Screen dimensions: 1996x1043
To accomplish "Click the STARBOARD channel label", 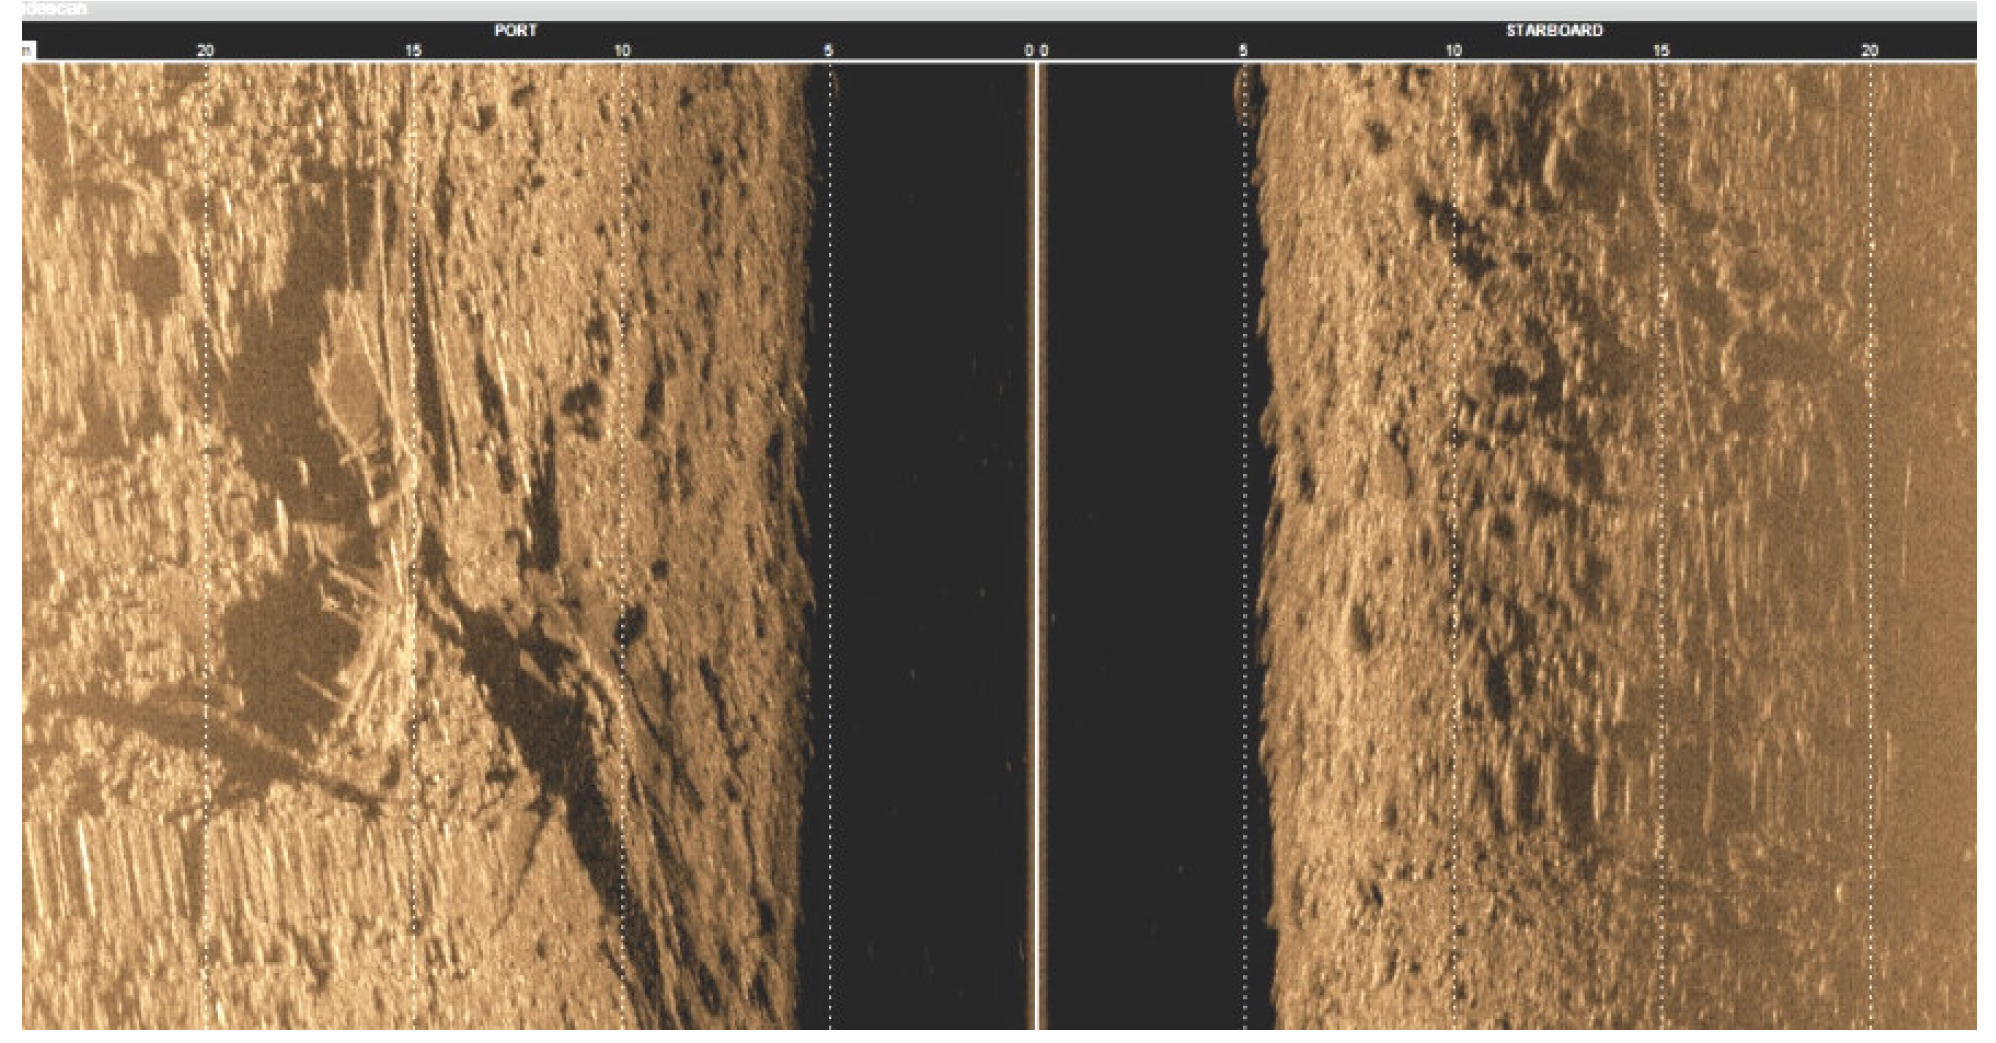I will click(x=1554, y=31).
